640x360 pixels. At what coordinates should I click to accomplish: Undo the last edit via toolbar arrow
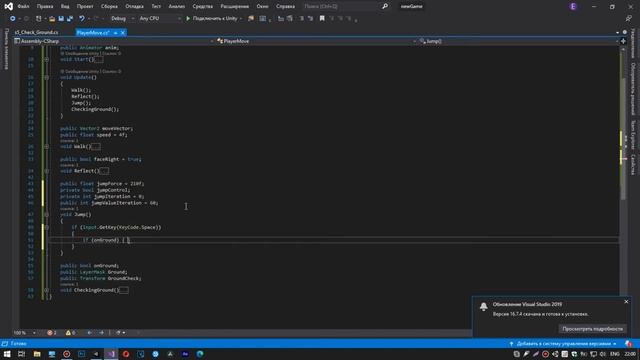(82, 18)
